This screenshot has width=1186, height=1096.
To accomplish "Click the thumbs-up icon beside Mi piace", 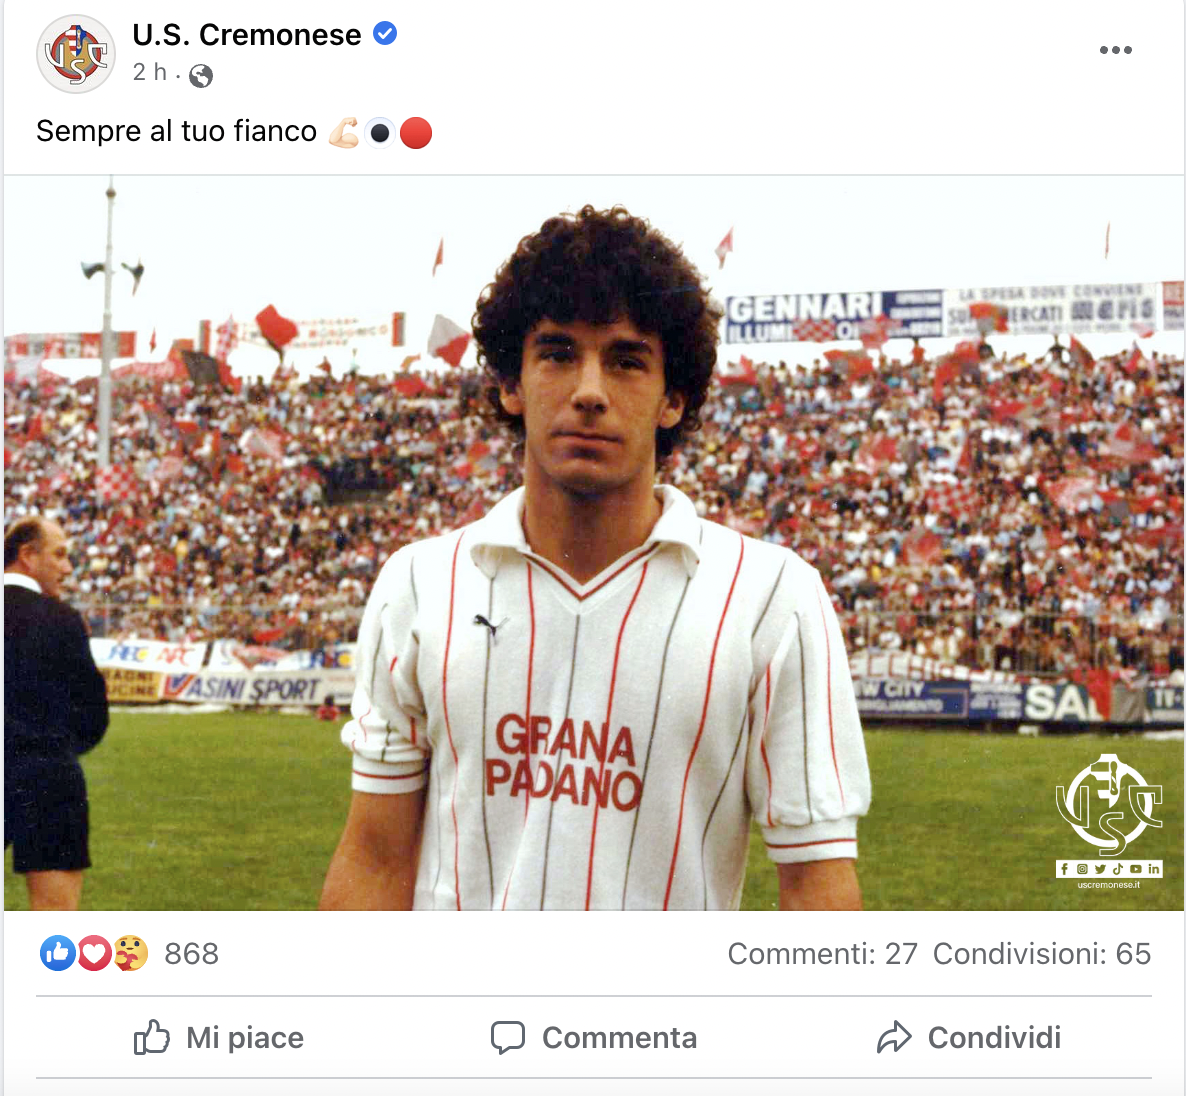I will (x=151, y=1037).
